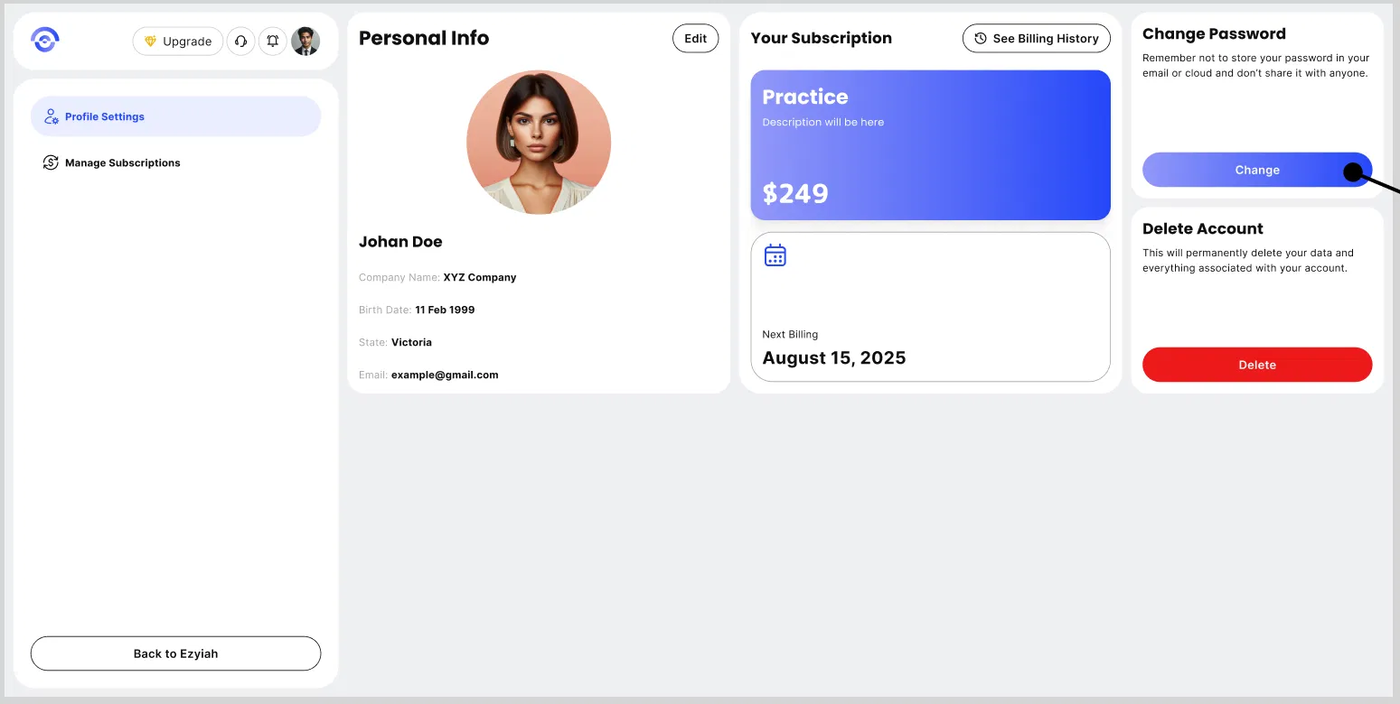Click Back to Ezyiah button
Viewport: 1400px width, 704px height.
(x=176, y=653)
